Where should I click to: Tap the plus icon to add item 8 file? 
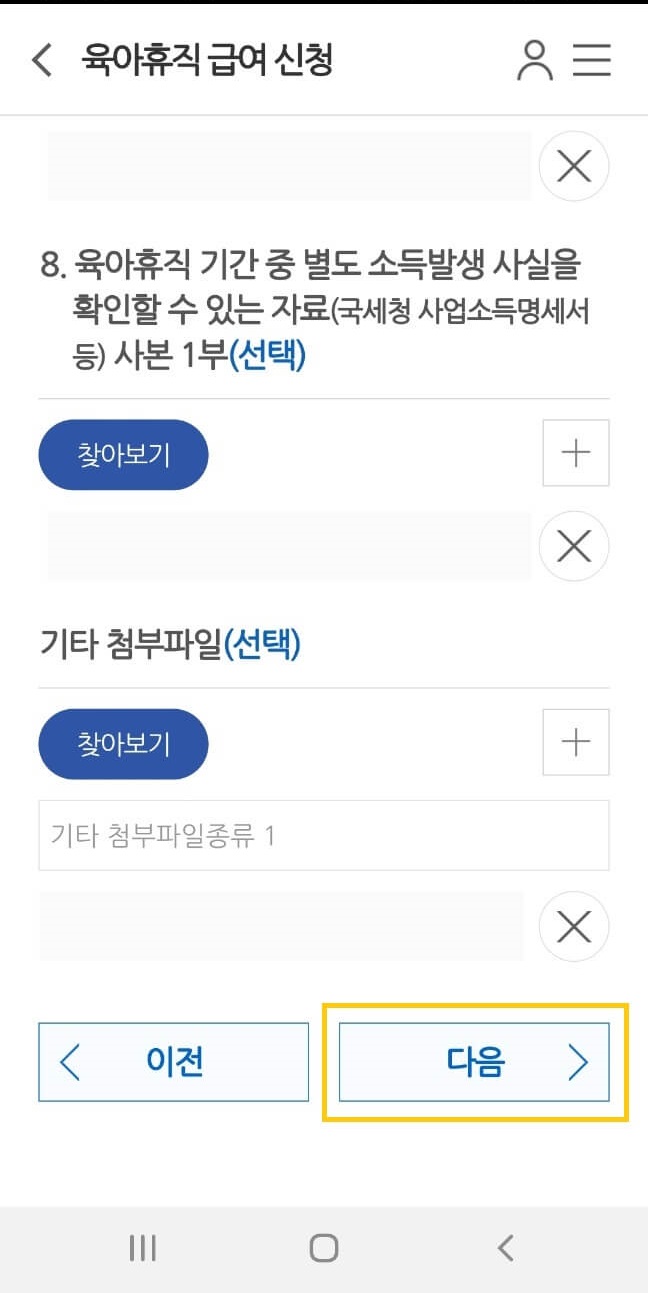575,453
